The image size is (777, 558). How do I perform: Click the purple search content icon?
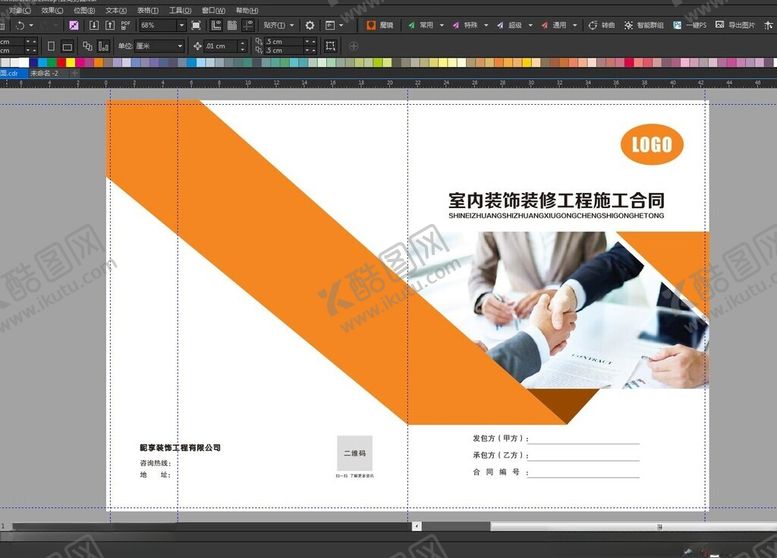[74, 25]
